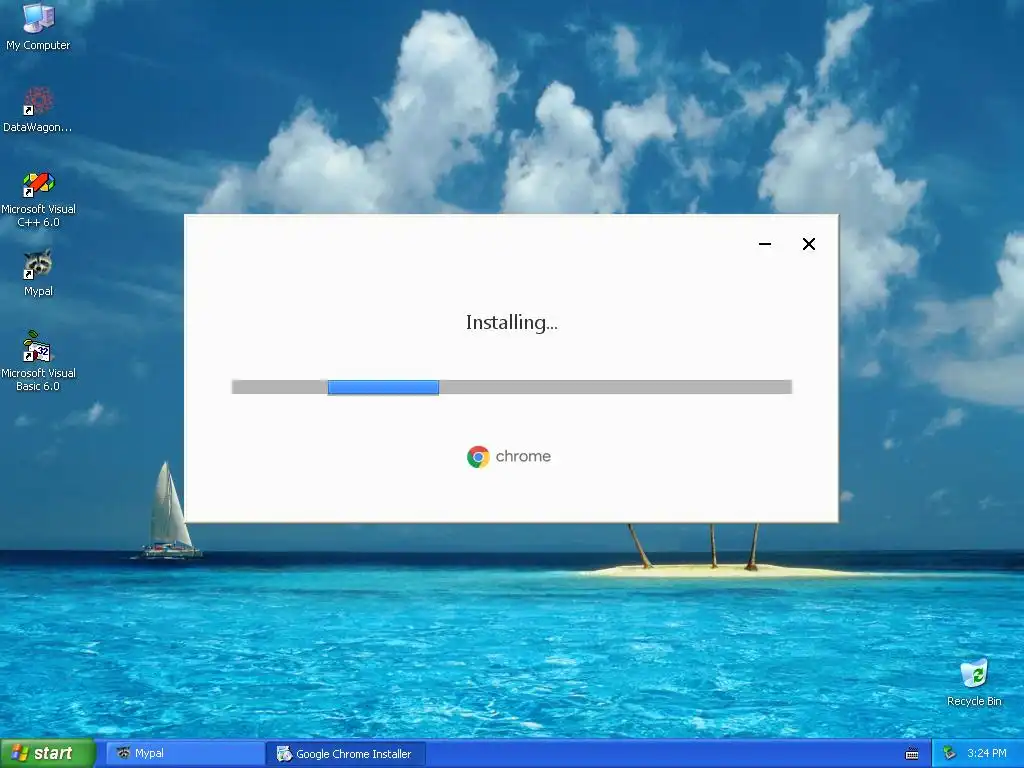Click the 3:24 PM taskbar clock

coord(987,753)
